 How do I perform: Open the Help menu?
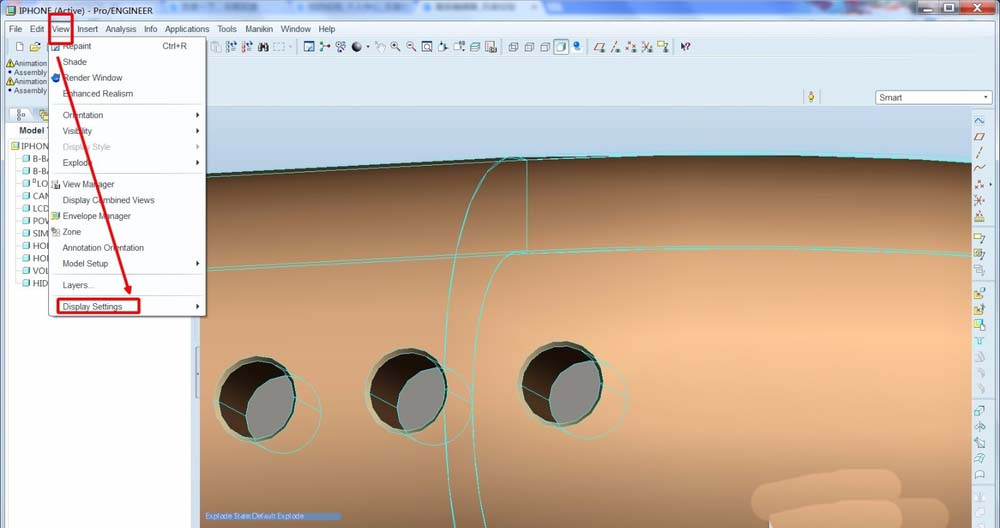(327, 29)
